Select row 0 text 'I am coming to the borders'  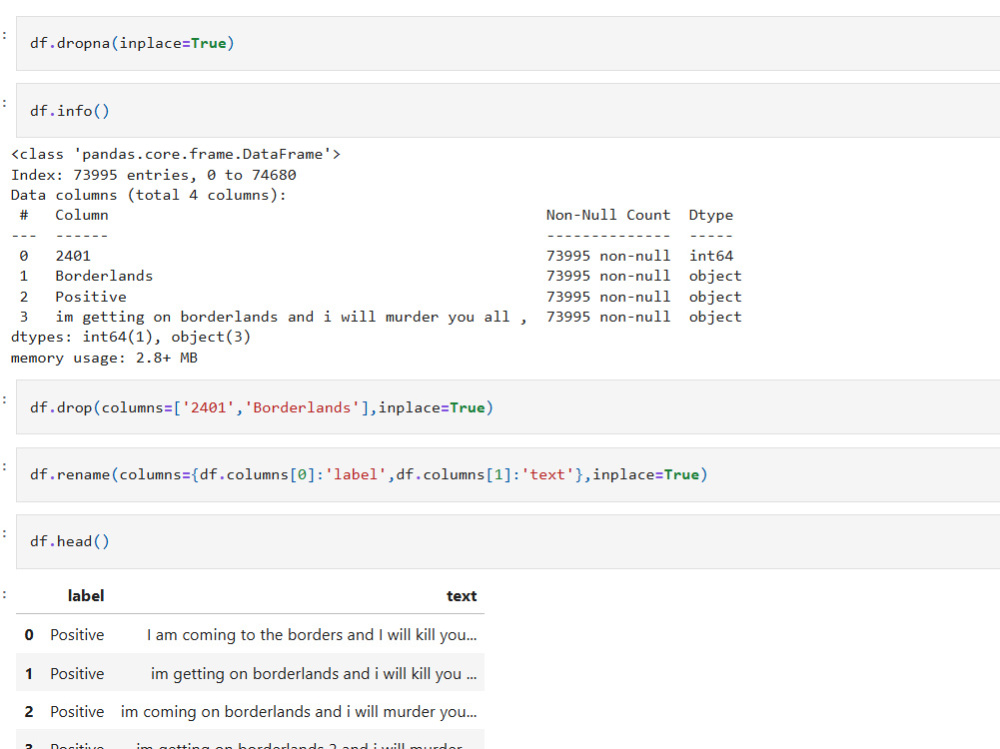[x=311, y=635]
